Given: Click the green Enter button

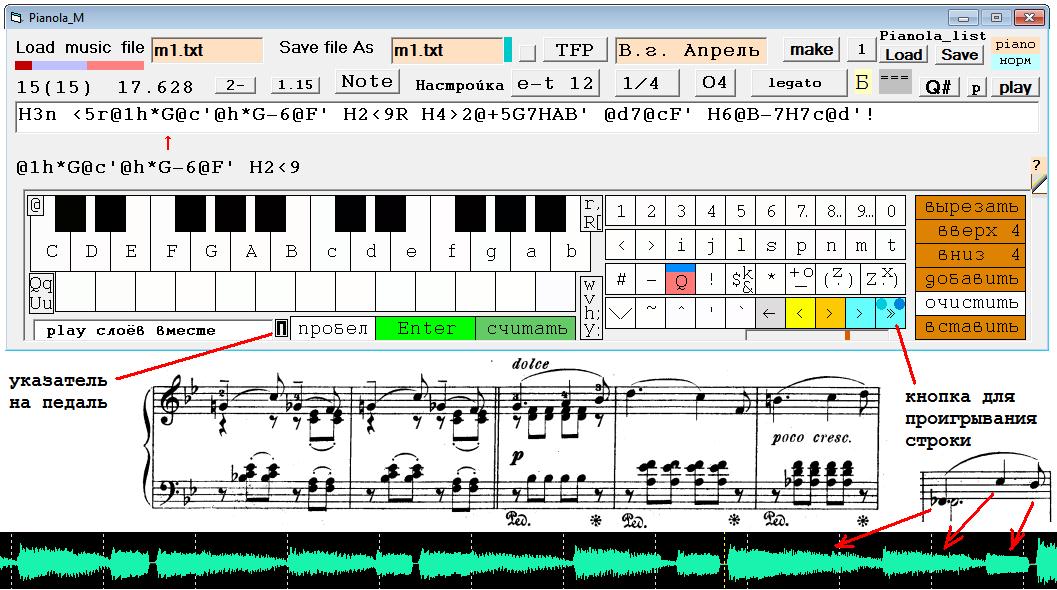Looking at the screenshot, I should (x=426, y=328).
